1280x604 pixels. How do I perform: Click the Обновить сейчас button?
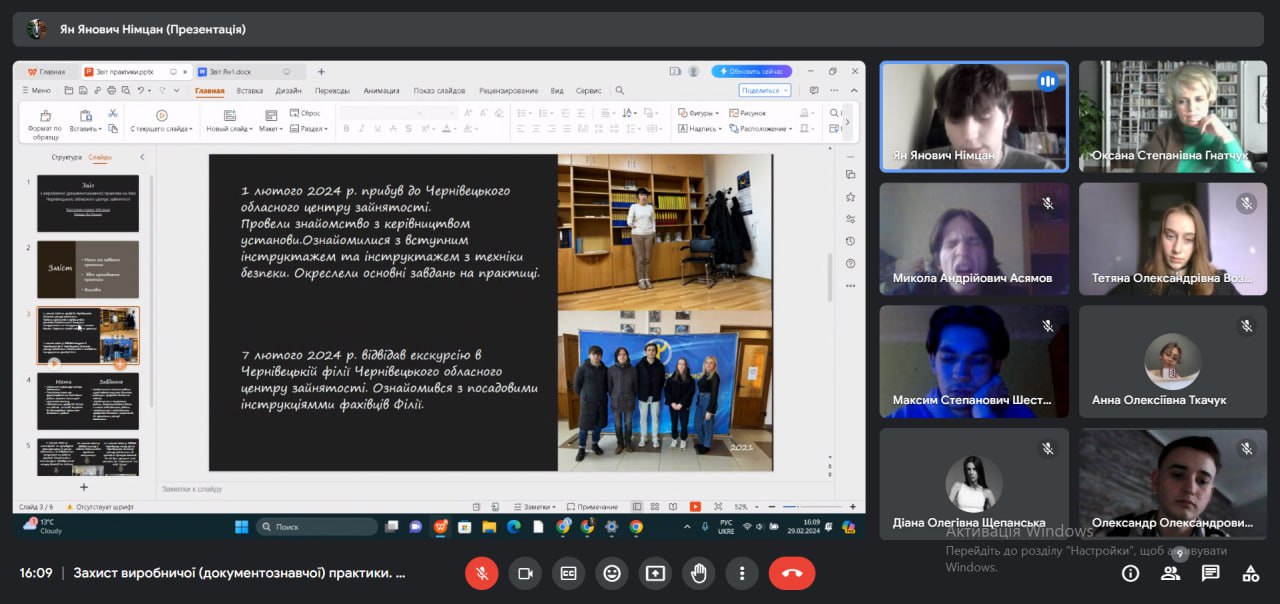pyautogui.click(x=752, y=71)
